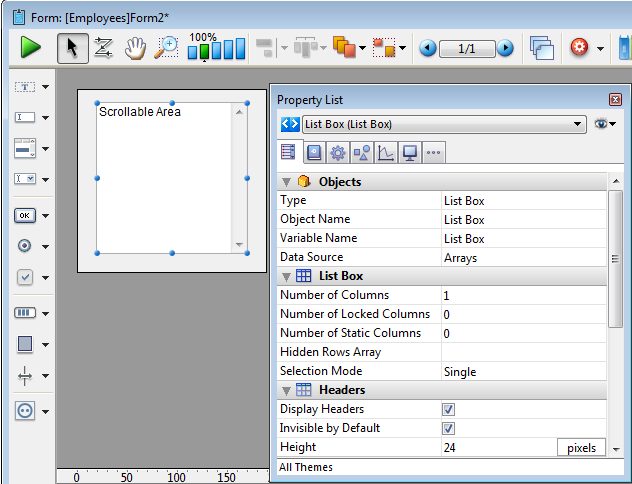The image size is (632, 484).
Task: Activate the hand pan tool
Action: pyautogui.click(x=135, y=47)
